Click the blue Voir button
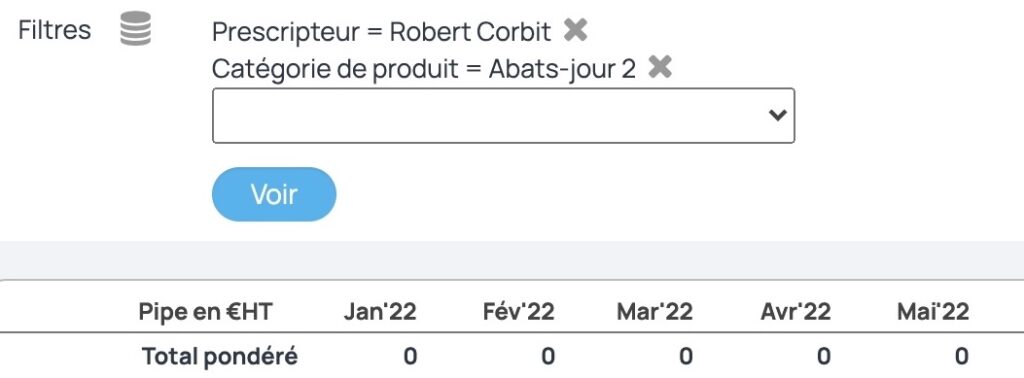 [x=274, y=195]
